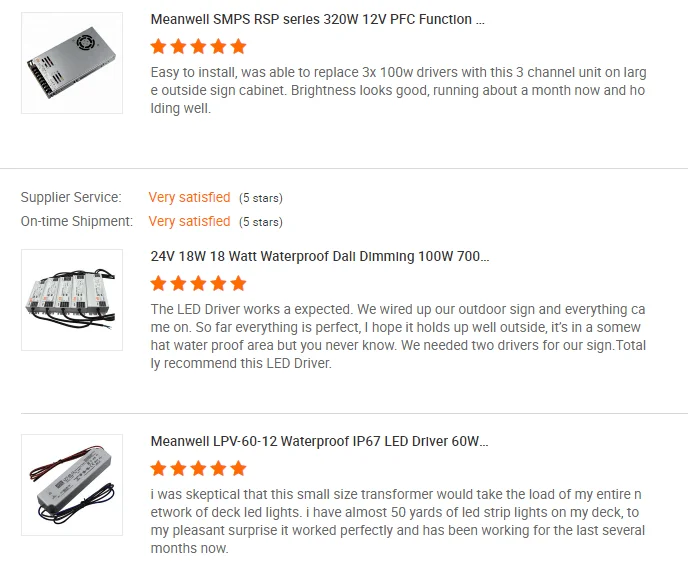Click fourth star of 24V 18W review
Screen dimensions: 688x585
(x=218, y=283)
